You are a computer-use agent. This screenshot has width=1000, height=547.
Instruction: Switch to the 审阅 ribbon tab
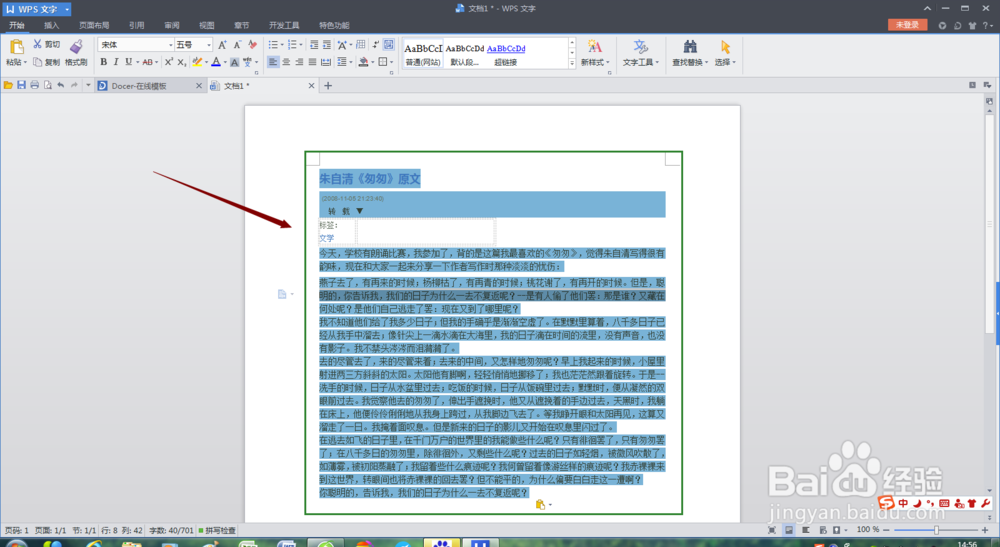pyautogui.click(x=172, y=26)
